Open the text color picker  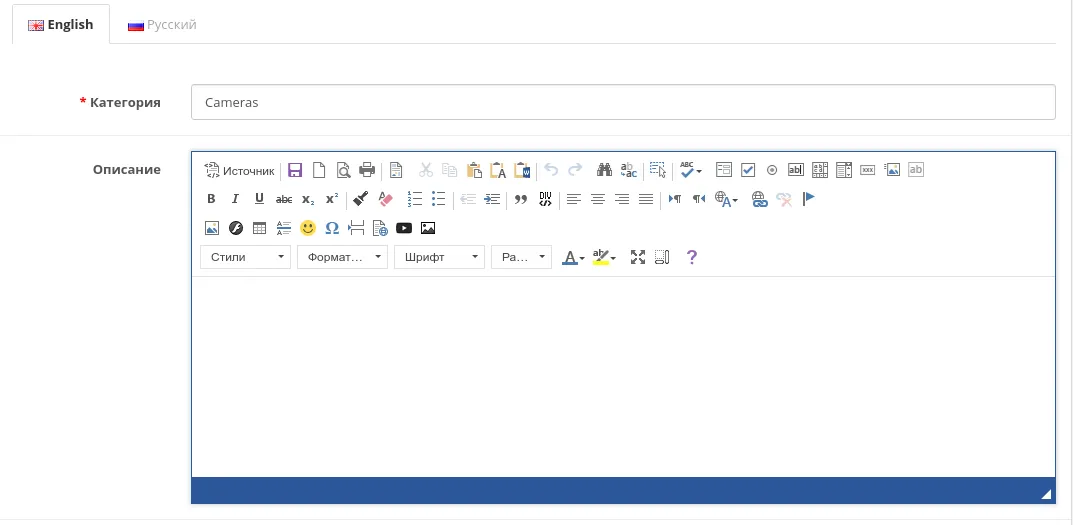(x=573, y=257)
